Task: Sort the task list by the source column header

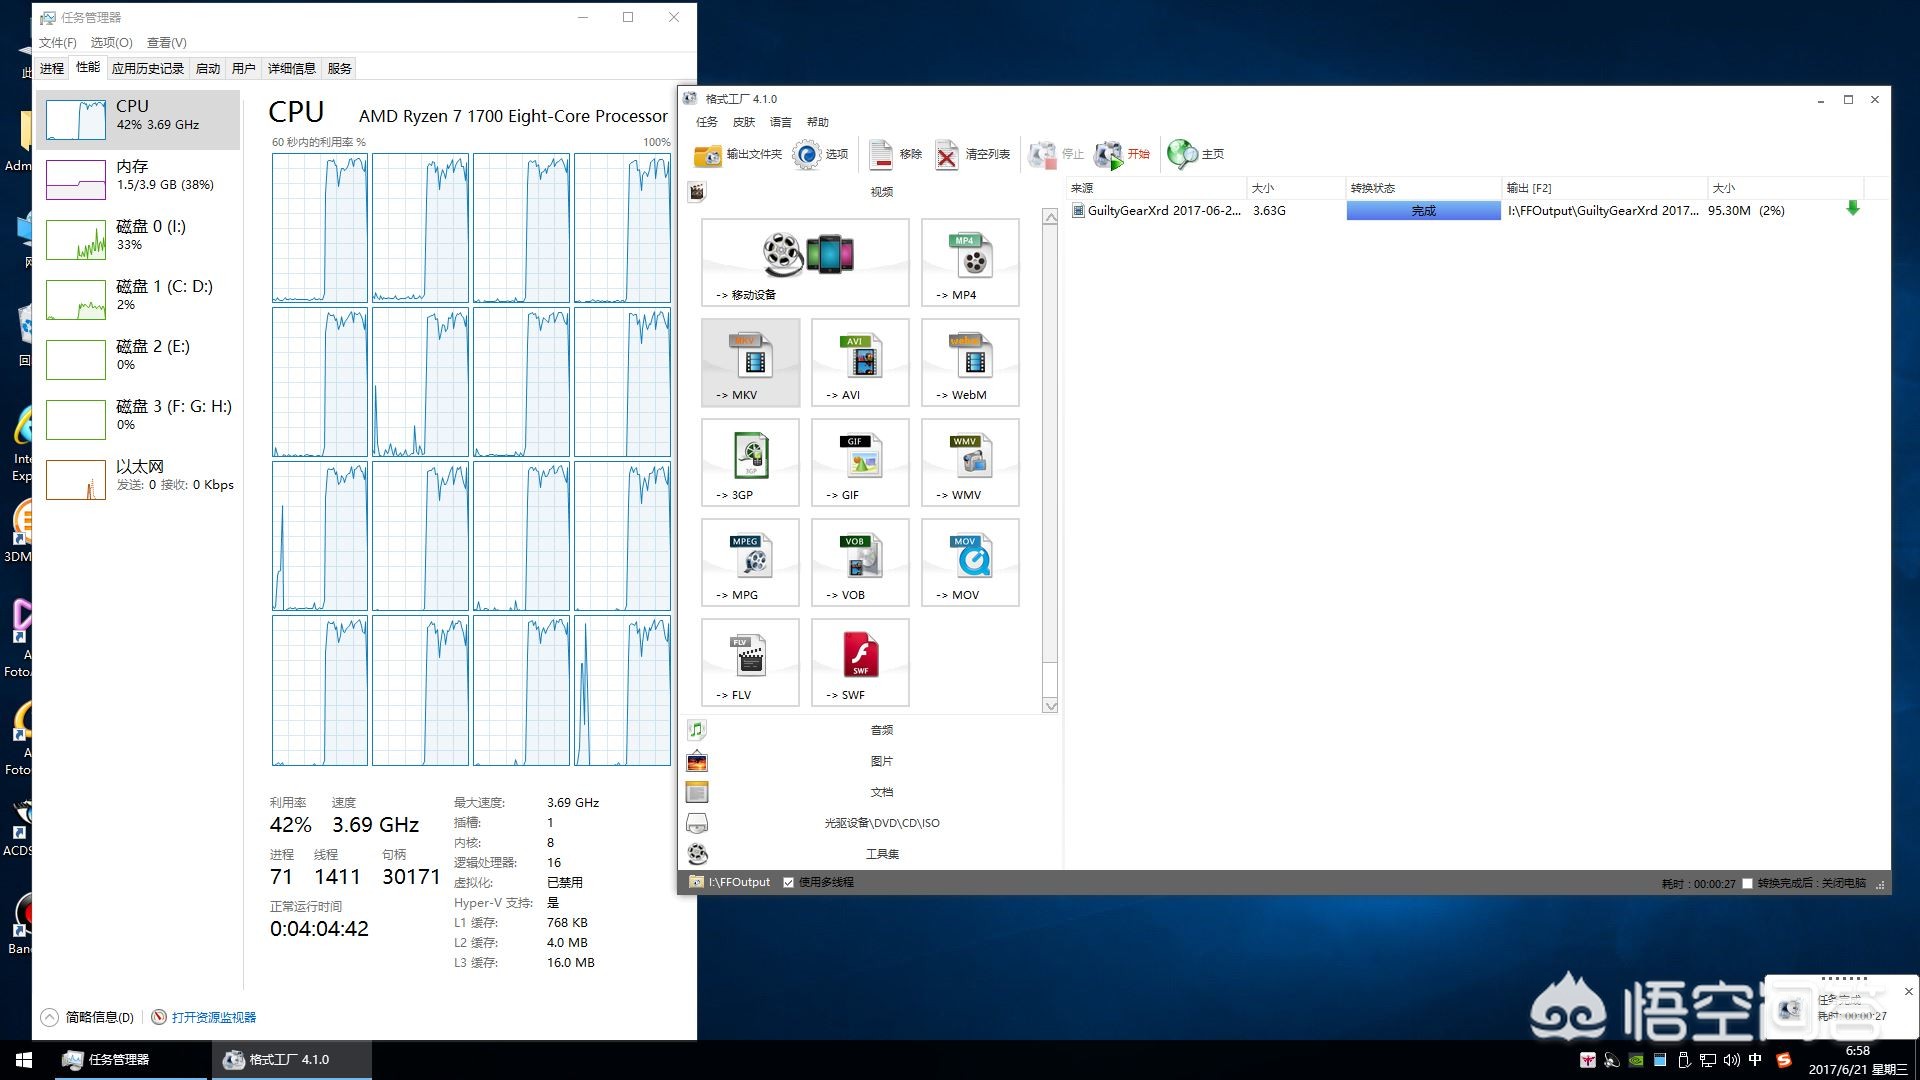Action: (x=1156, y=188)
